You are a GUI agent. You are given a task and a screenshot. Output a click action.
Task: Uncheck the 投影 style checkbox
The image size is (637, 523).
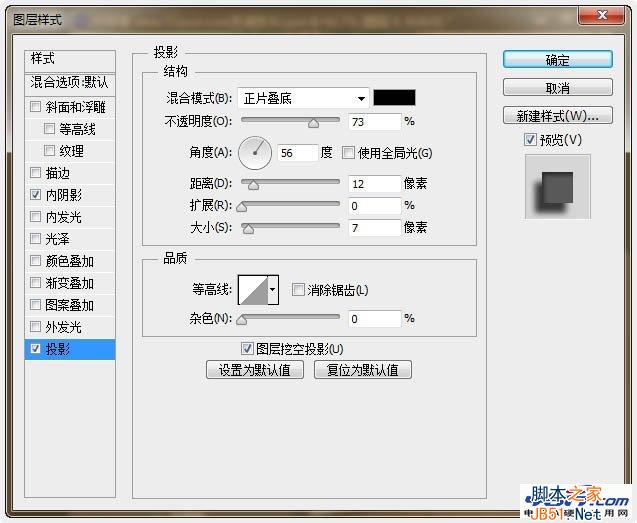point(35,349)
